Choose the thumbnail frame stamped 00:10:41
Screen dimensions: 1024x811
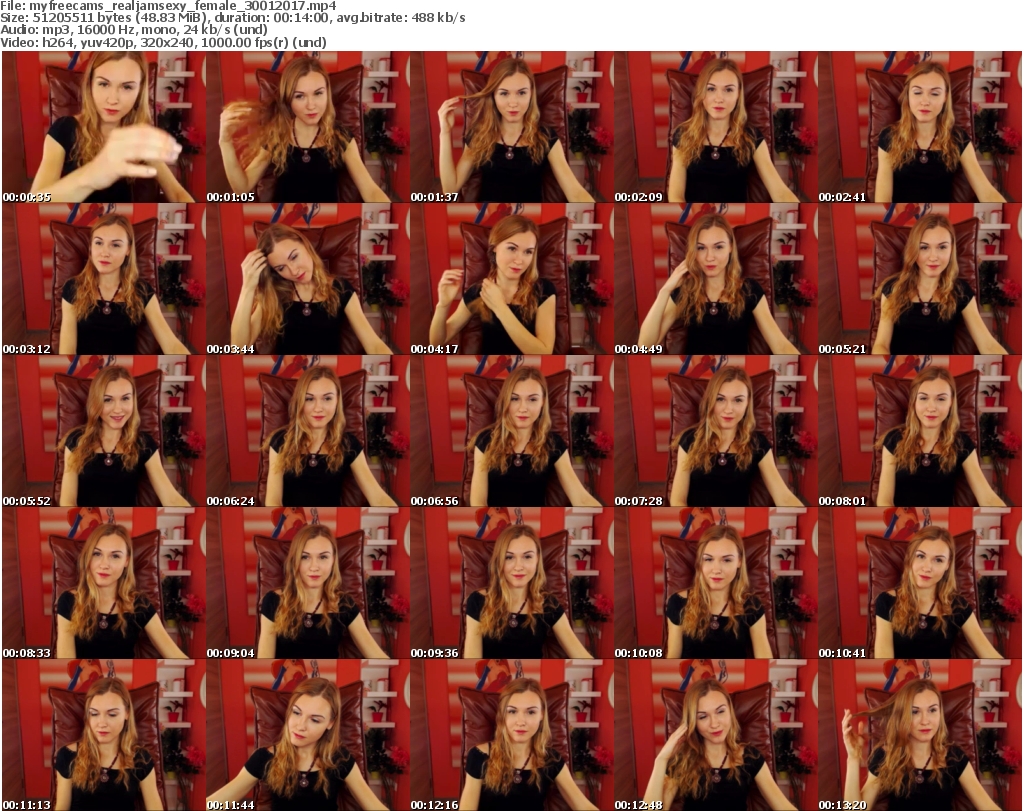click(920, 583)
